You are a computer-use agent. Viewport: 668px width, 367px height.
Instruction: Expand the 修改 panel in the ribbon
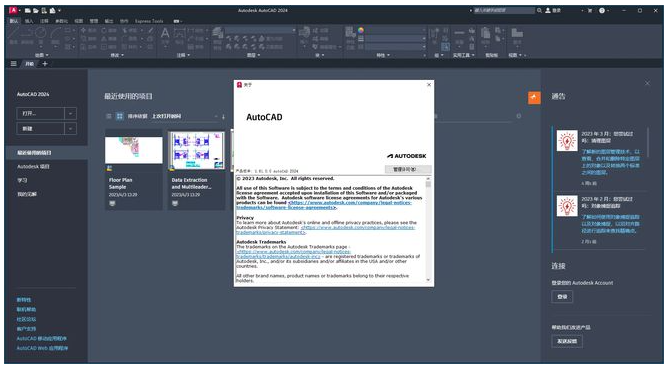pos(117,55)
